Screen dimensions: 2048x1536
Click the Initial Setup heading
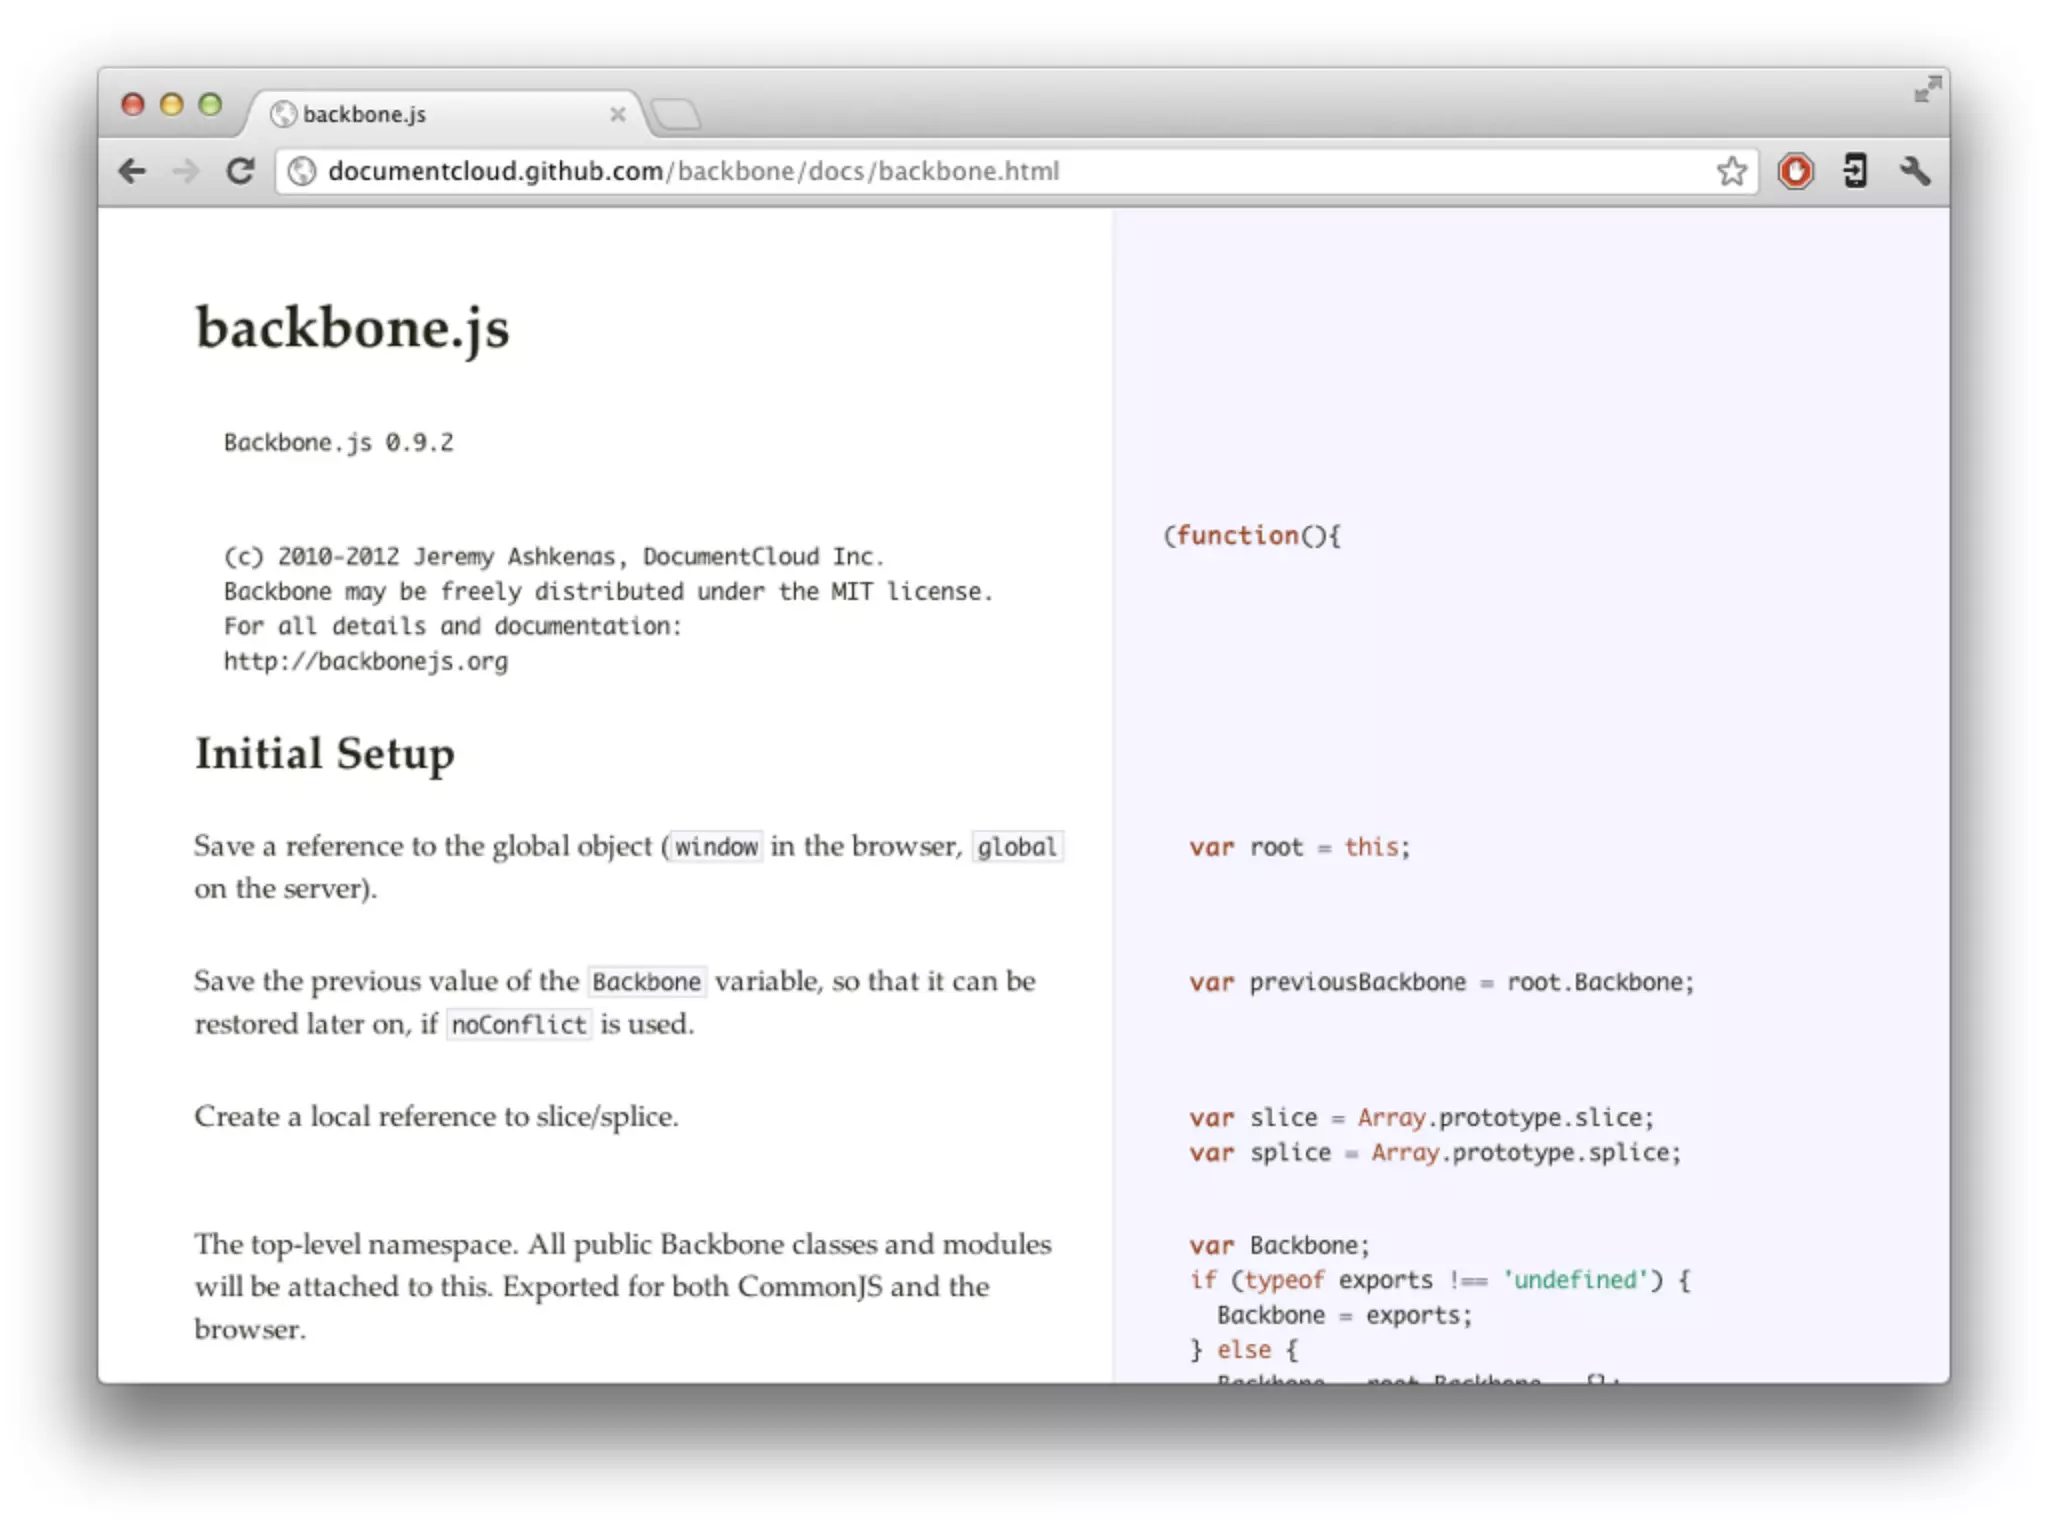(x=325, y=753)
